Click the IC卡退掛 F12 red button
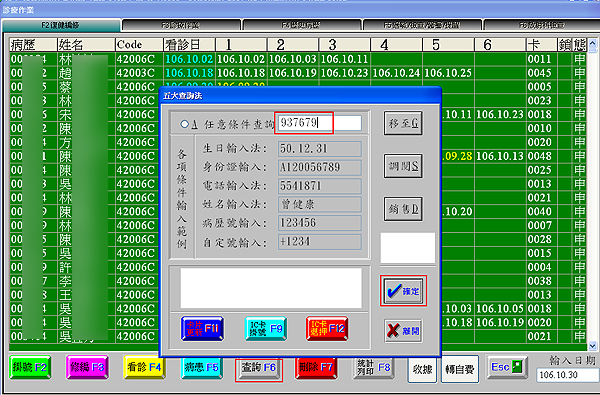The width and height of the screenshot is (600, 395). [x=327, y=328]
